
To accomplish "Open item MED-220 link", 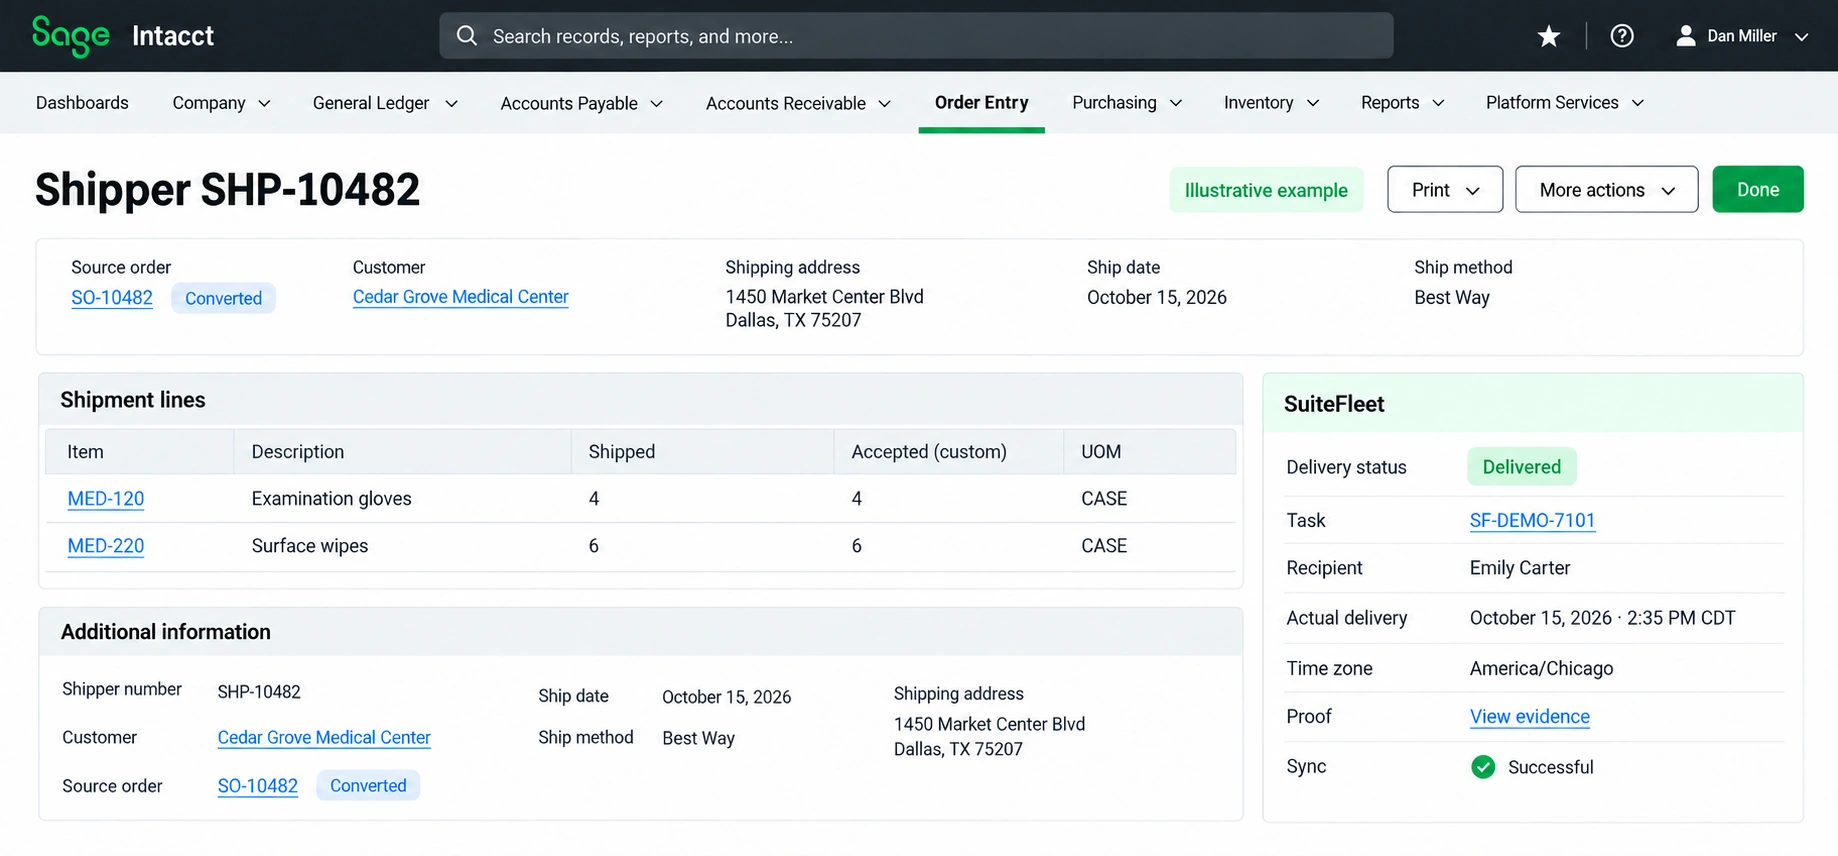I will [x=106, y=546].
